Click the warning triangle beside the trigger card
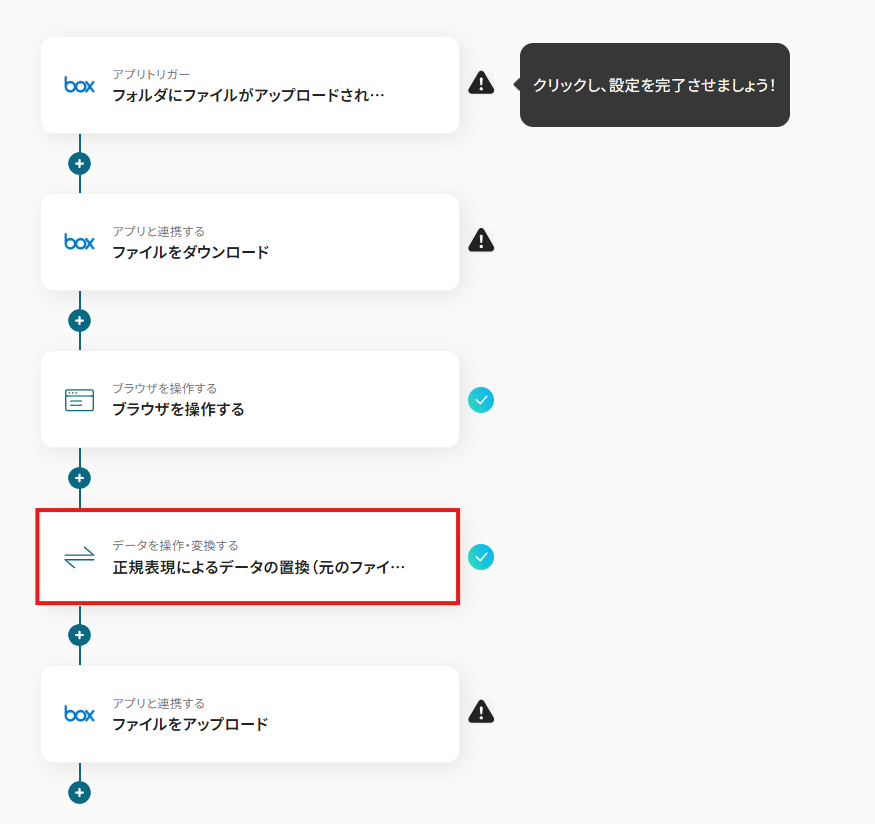Screen dimensions: 875x824 coord(481,83)
